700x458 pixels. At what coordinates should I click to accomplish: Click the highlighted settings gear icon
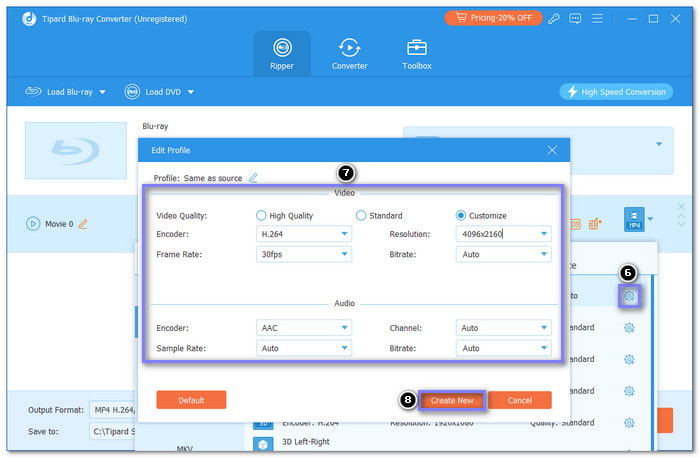pos(629,296)
